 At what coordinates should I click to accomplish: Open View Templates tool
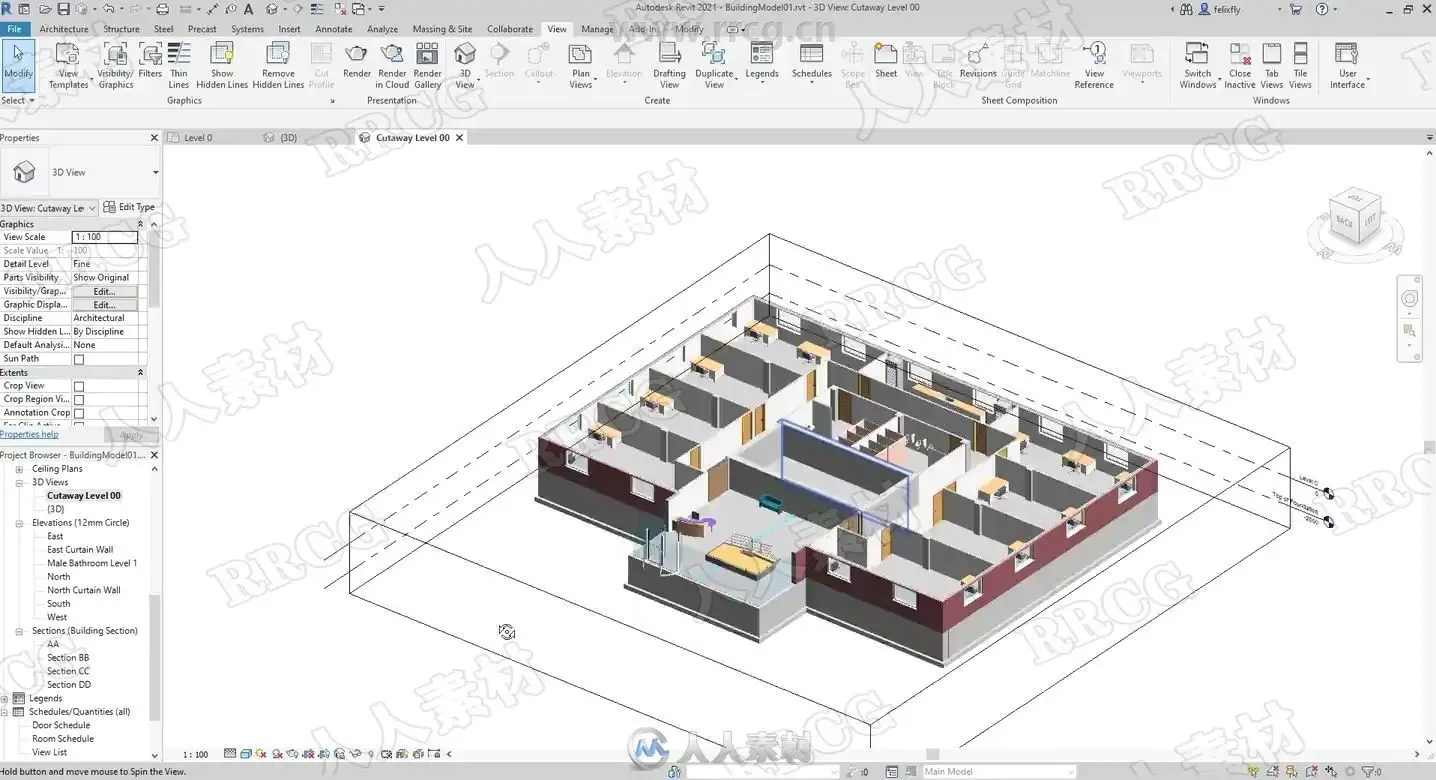point(68,66)
